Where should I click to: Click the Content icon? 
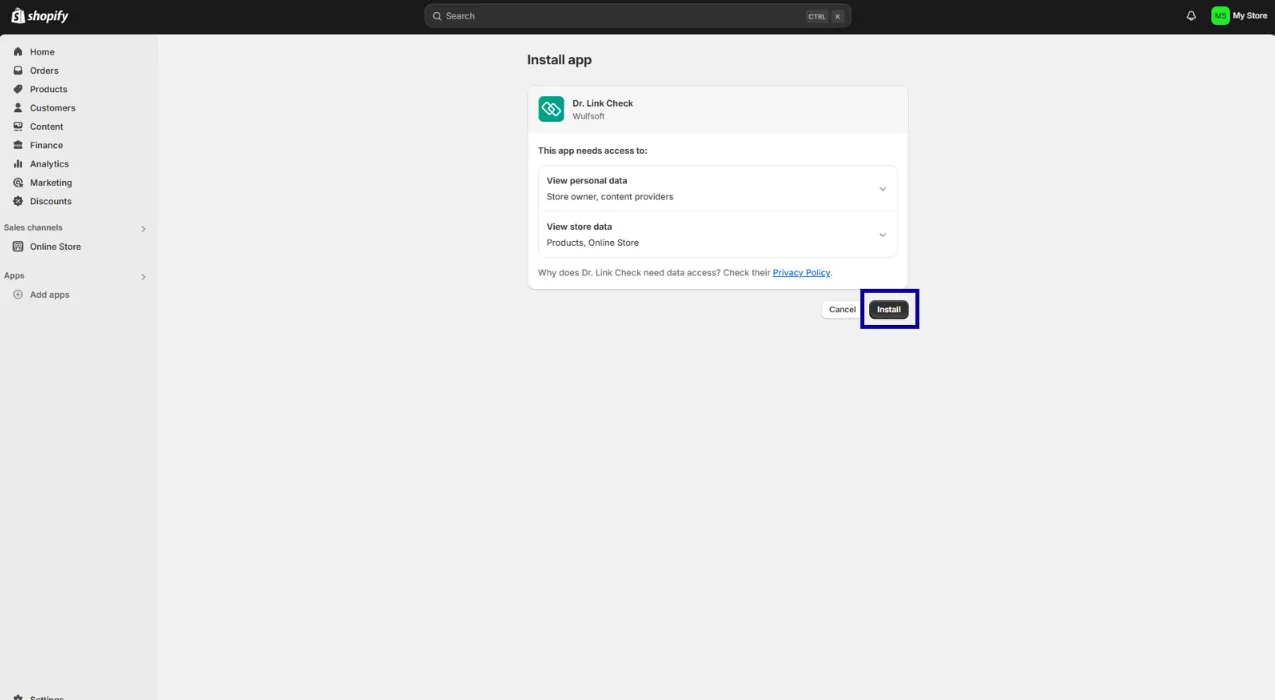[18, 127]
